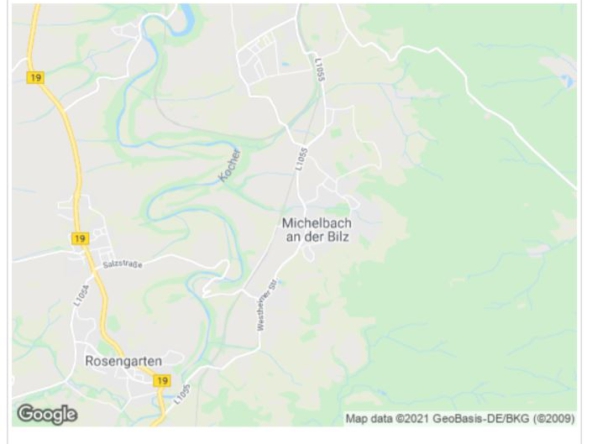Viewport: 592px width, 444px height.
Task: Click the route 19 shield near Salzstraße
Action: point(80,239)
